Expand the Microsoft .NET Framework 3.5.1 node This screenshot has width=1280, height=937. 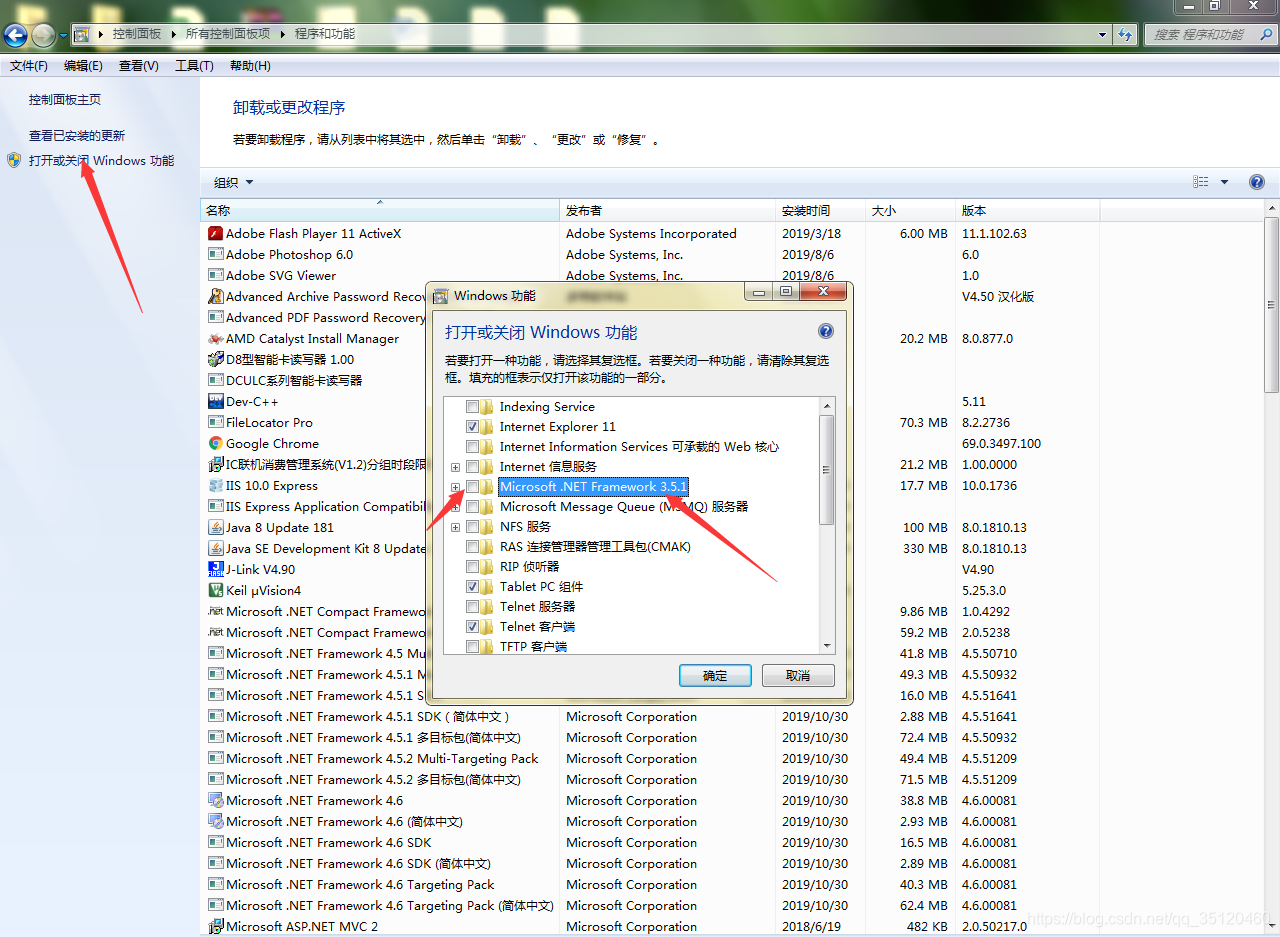[x=456, y=487]
